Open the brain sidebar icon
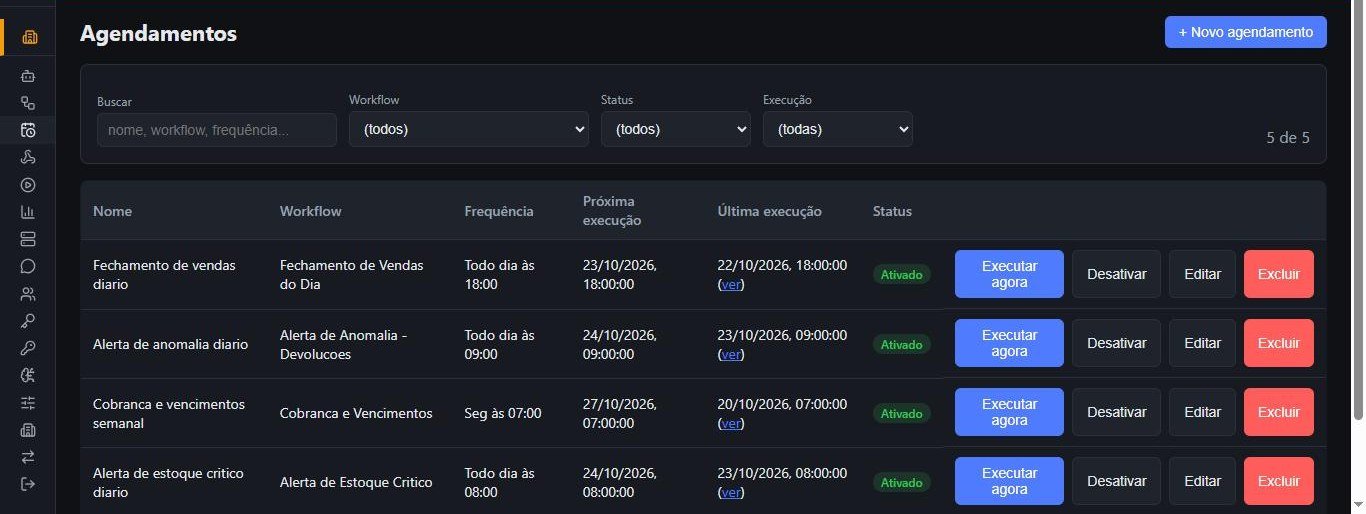This screenshot has height=514, width=1366. 28,375
